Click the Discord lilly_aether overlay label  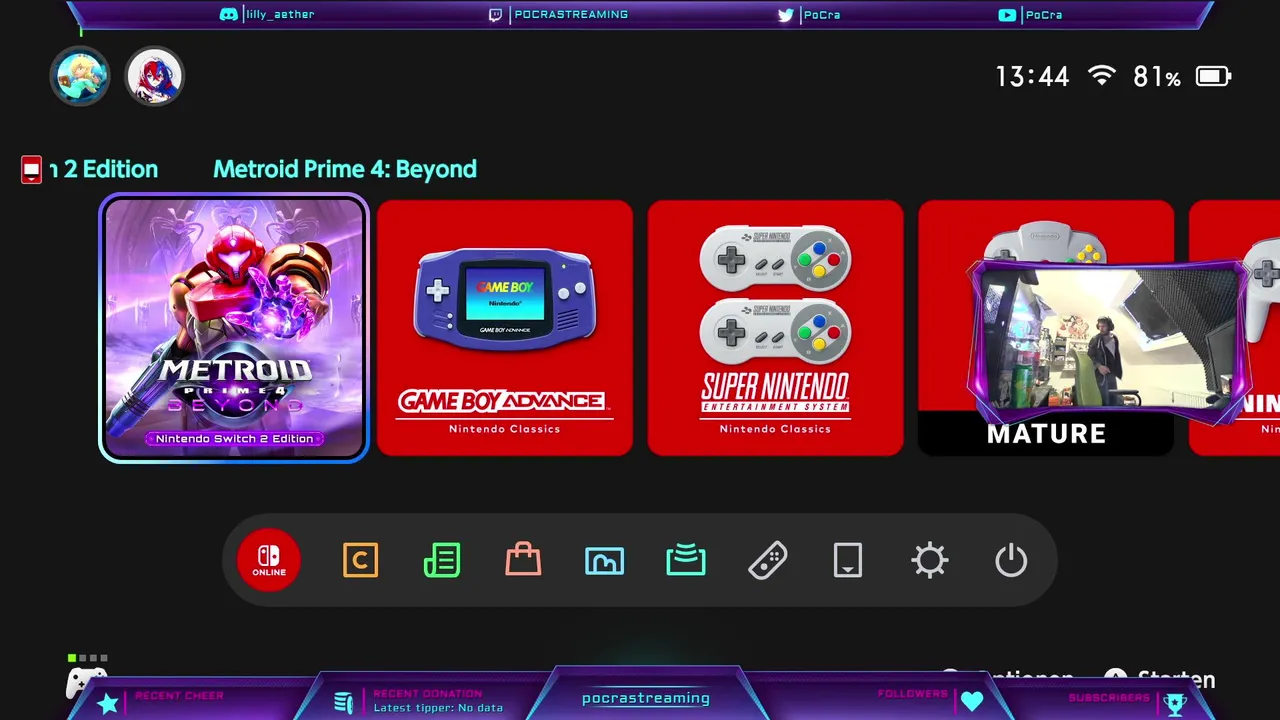(267, 15)
